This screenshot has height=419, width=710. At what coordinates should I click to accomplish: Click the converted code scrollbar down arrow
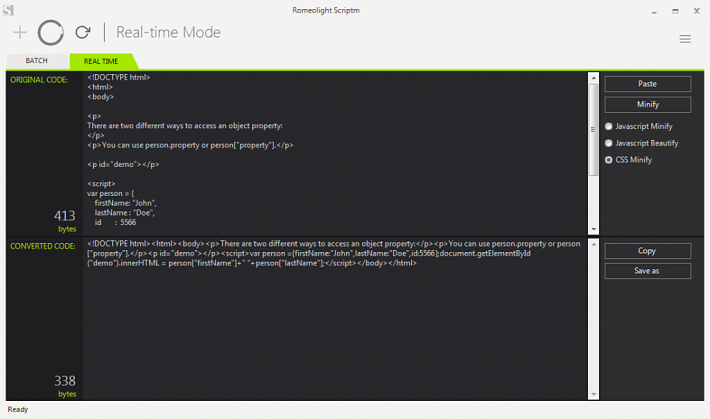coord(593,395)
